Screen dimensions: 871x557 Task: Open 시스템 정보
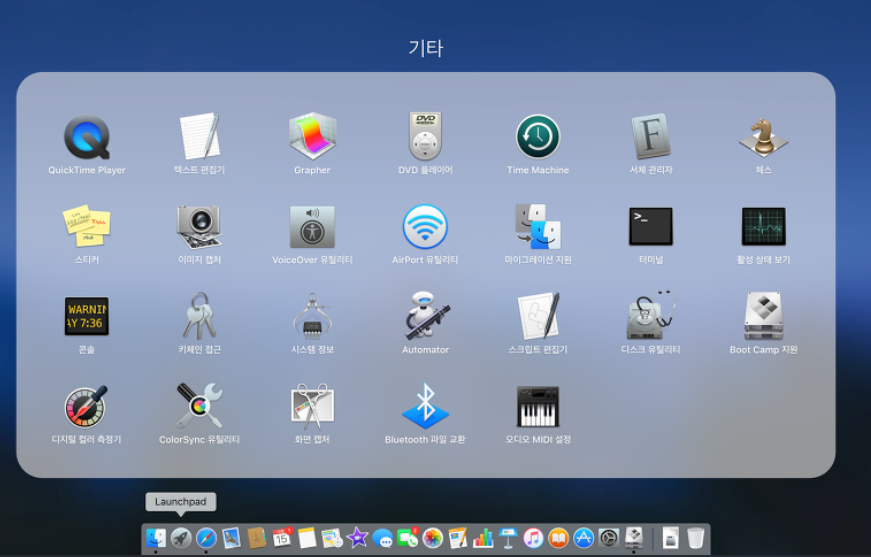[x=312, y=316]
